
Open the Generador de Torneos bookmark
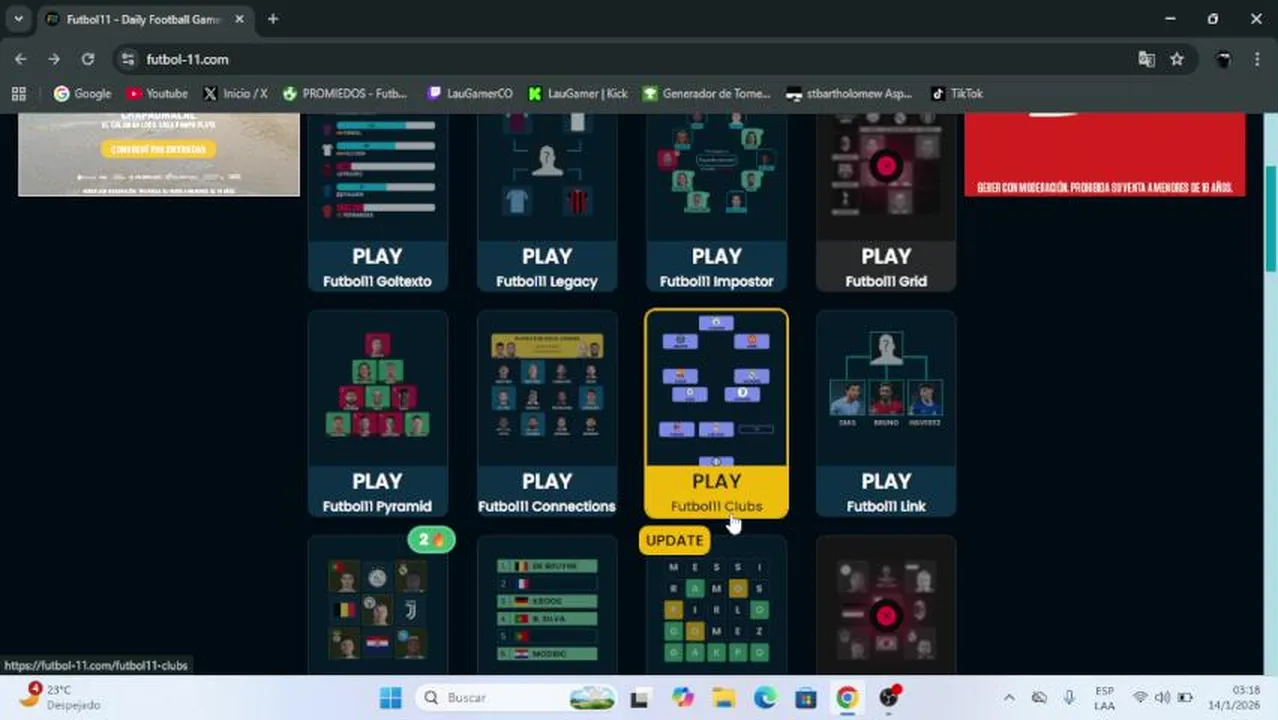click(x=707, y=93)
